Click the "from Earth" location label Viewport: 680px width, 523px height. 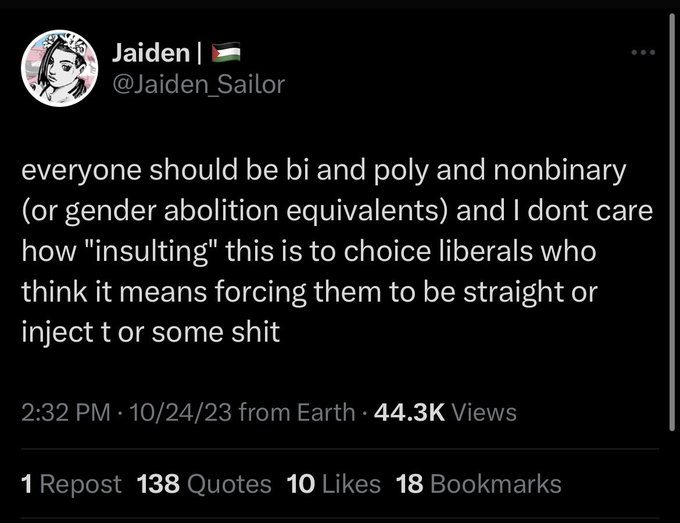(x=297, y=412)
